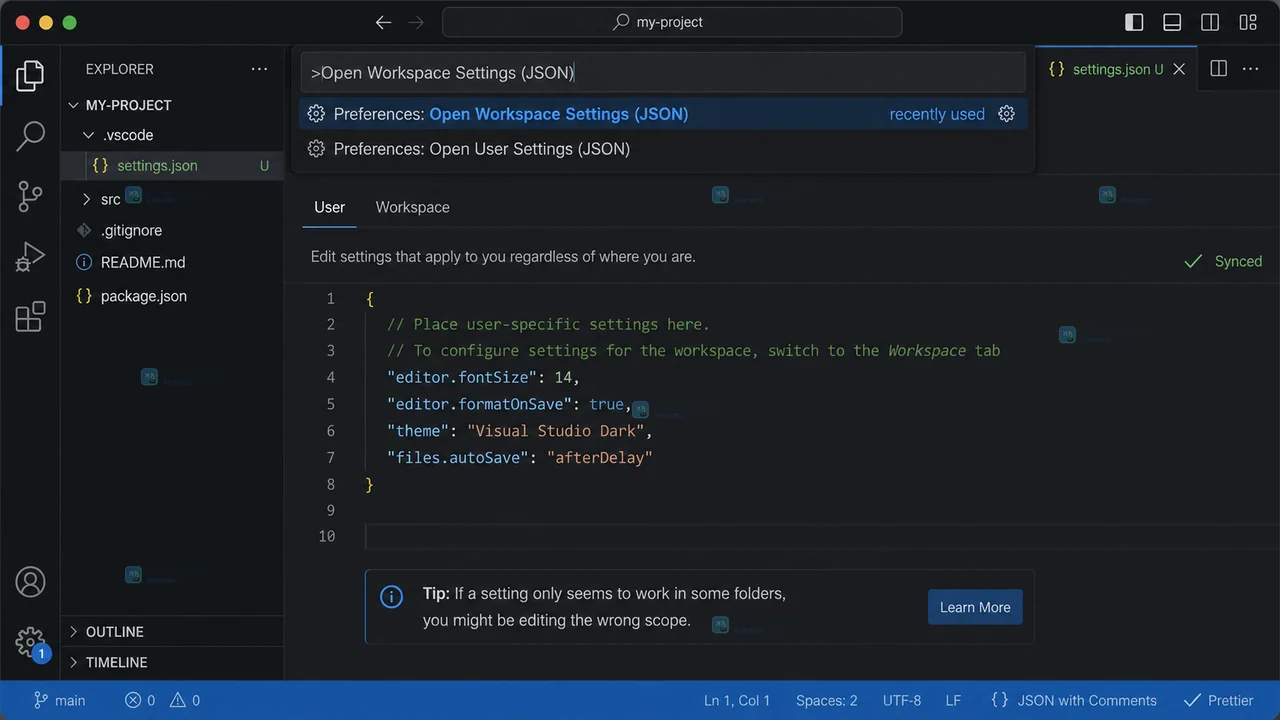Screen dimensions: 1280x720
Task: Switch to the User settings tab
Action: point(329,207)
